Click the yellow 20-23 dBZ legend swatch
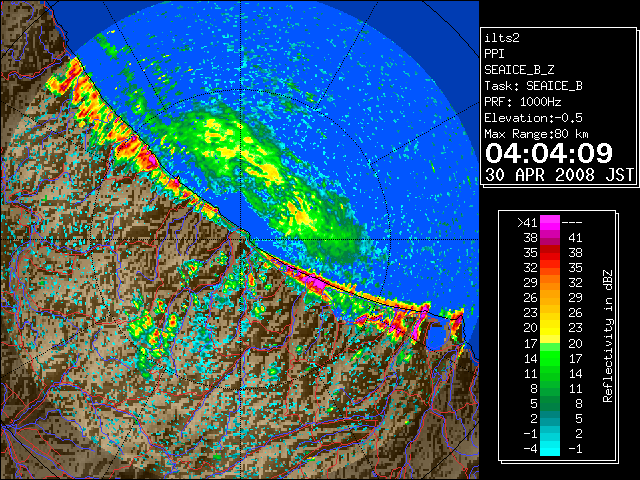Image resolution: width=640 pixels, height=480 pixels. pos(550,328)
